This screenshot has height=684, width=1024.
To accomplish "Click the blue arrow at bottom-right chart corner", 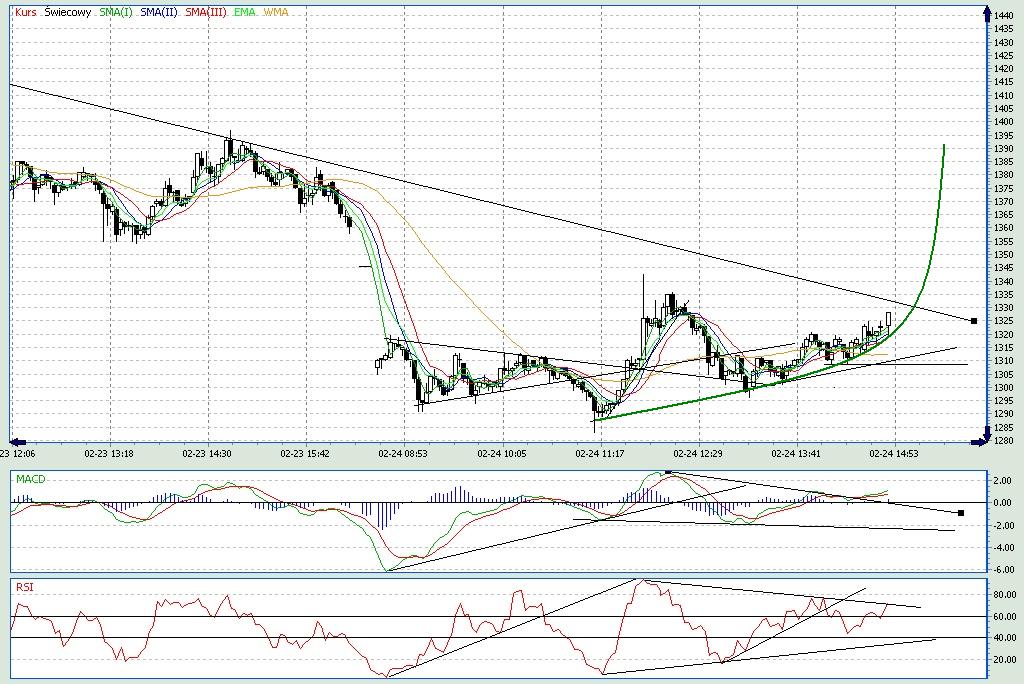I will 977,440.
